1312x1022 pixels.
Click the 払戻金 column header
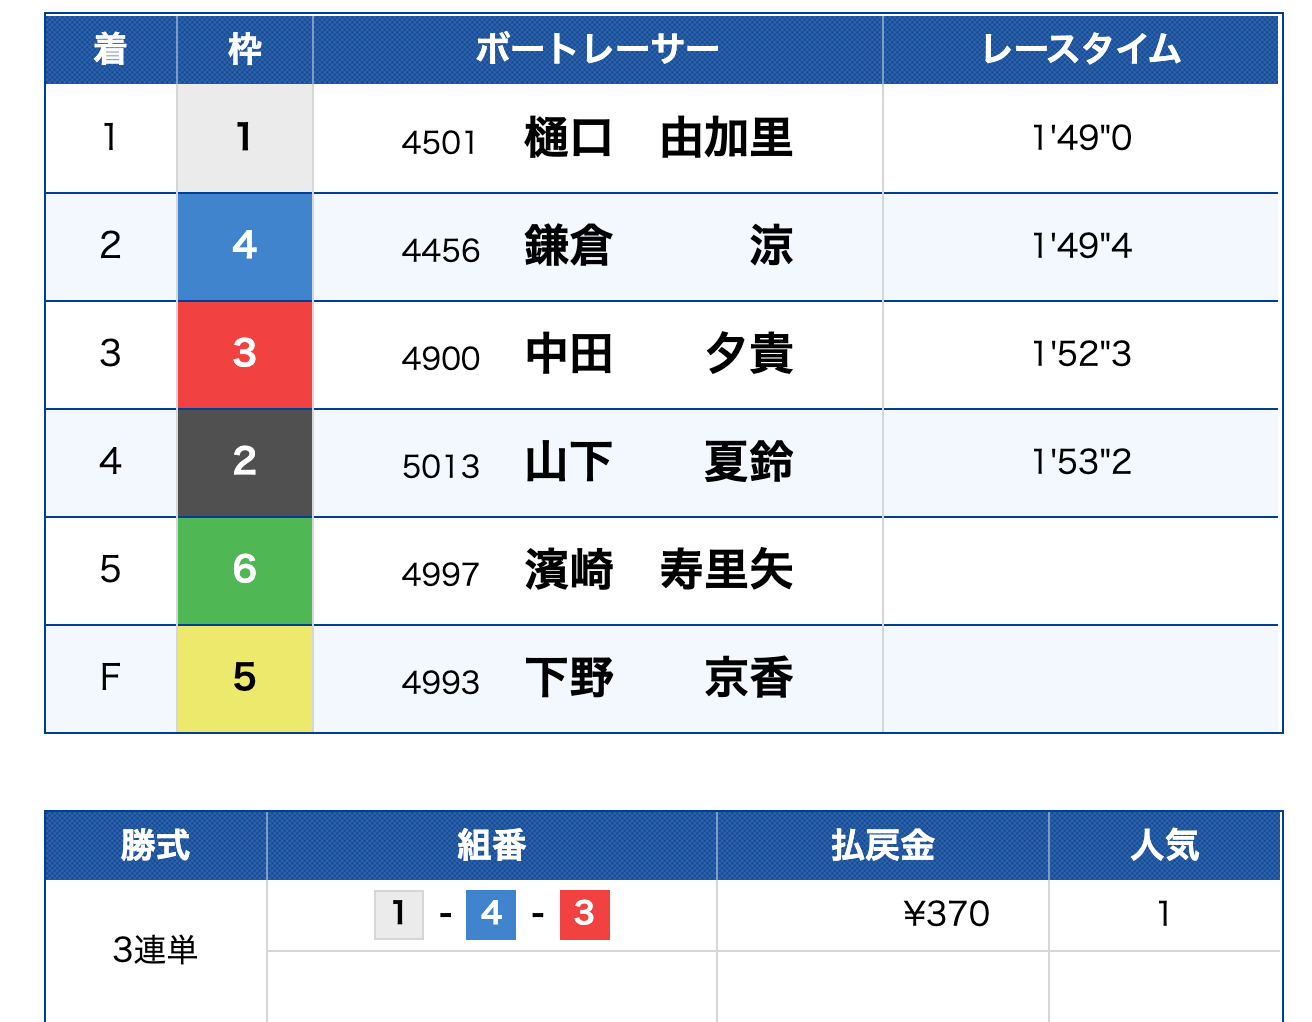882,845
